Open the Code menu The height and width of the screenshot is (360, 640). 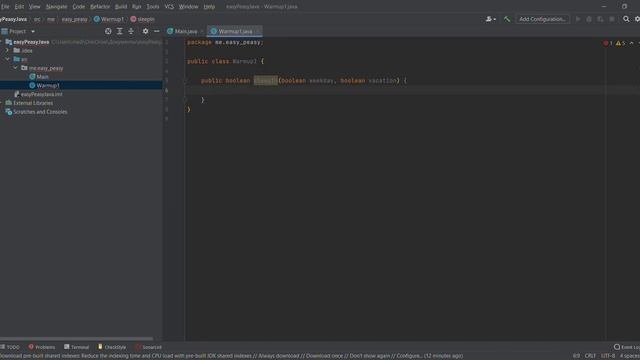[78, 7]
